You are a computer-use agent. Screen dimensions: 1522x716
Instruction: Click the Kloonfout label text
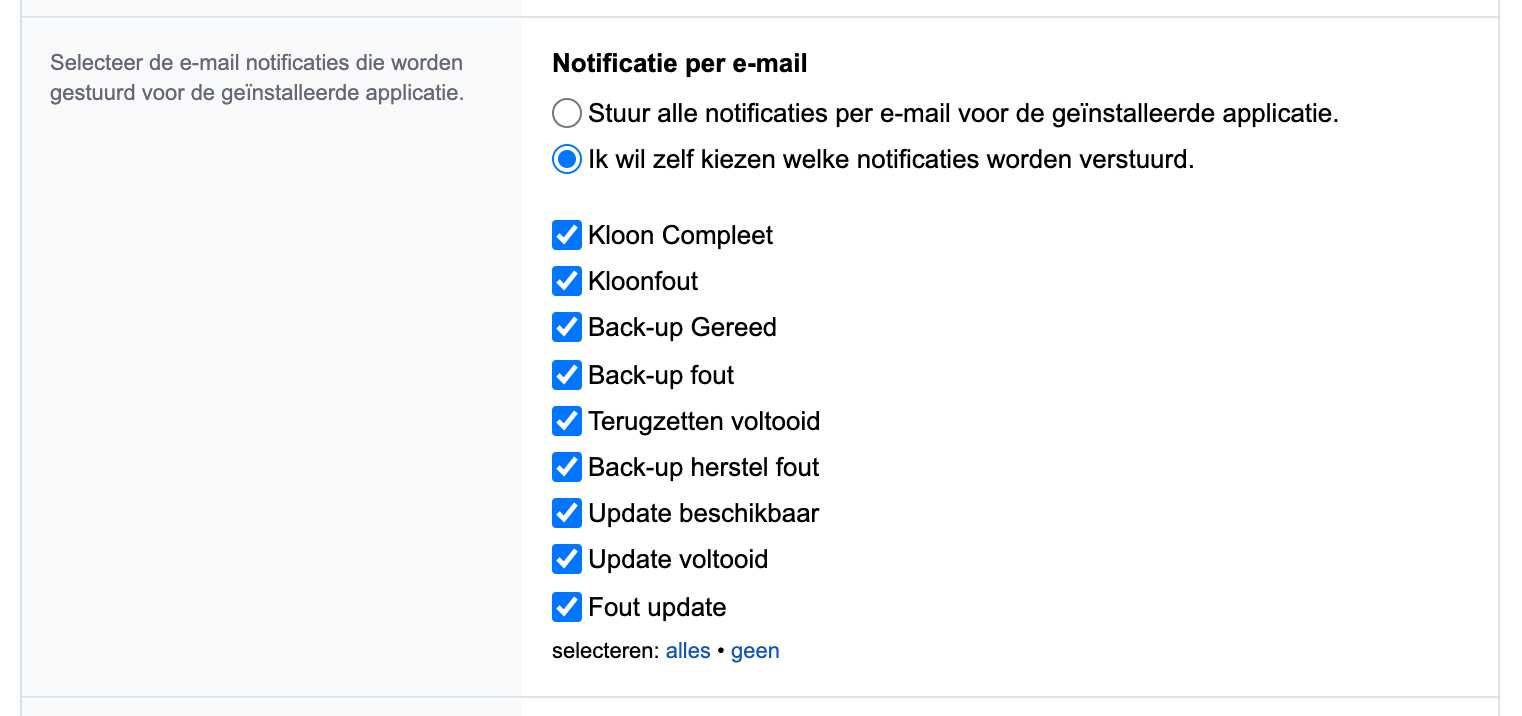[x=643, y=281]
